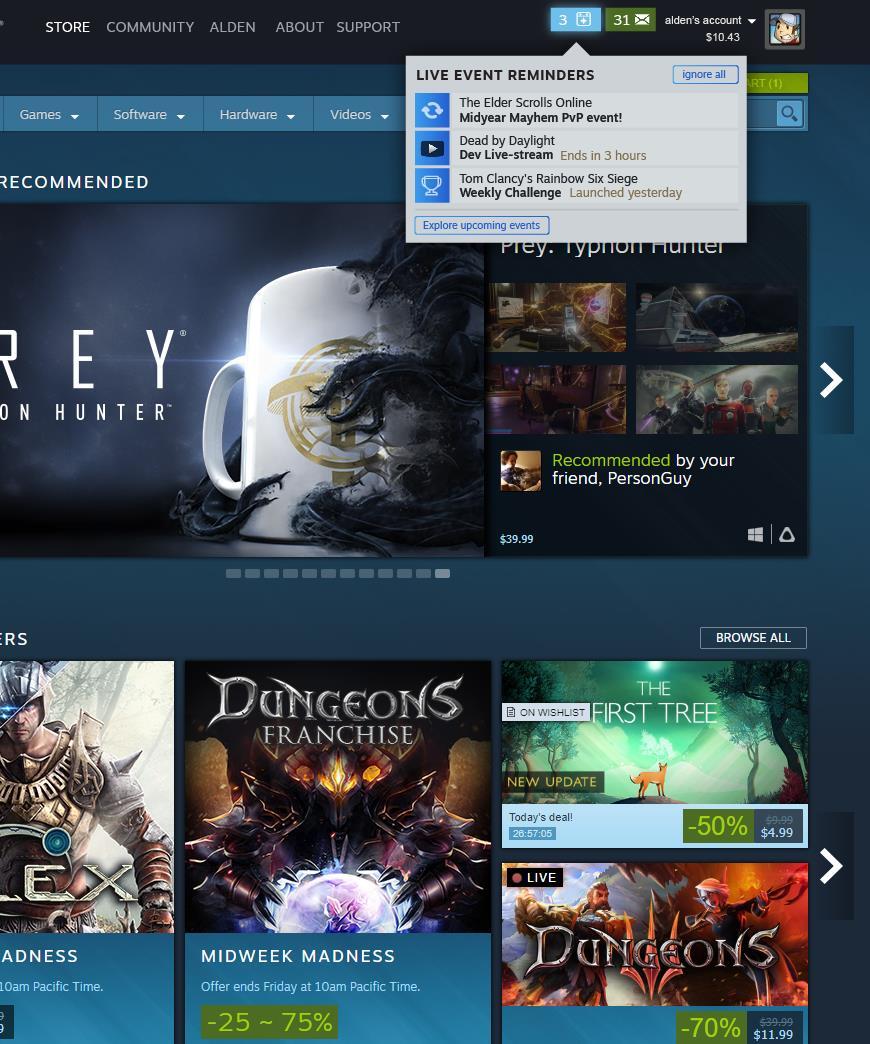Open Rainbow Six Siege Weekly Challenge reminder
Image resolution: width=870 pixels, height=1044 pixels.
(576, 186)
